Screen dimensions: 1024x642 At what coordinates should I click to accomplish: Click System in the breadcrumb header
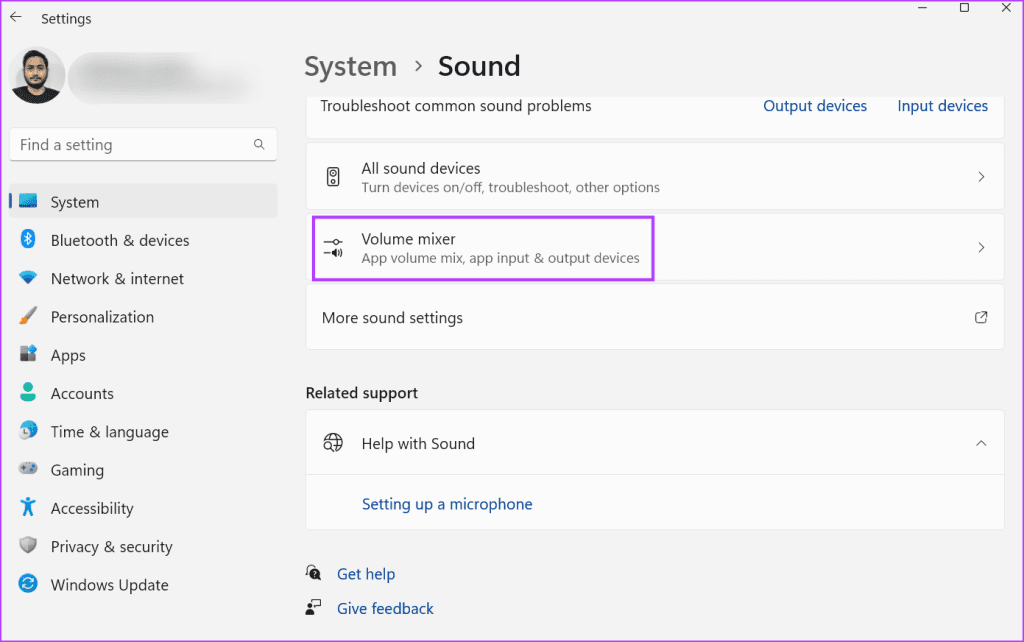coord(350,66)
